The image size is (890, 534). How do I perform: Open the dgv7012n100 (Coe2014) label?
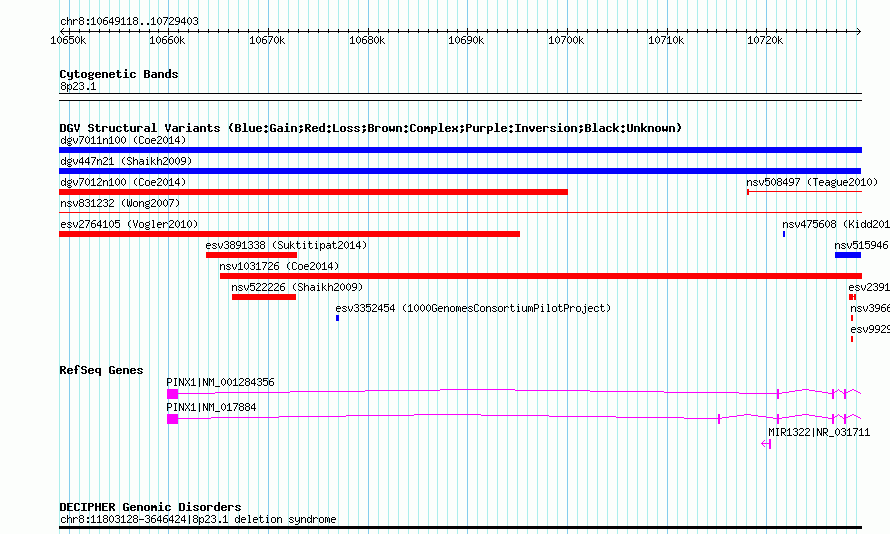tap(123, 182)
